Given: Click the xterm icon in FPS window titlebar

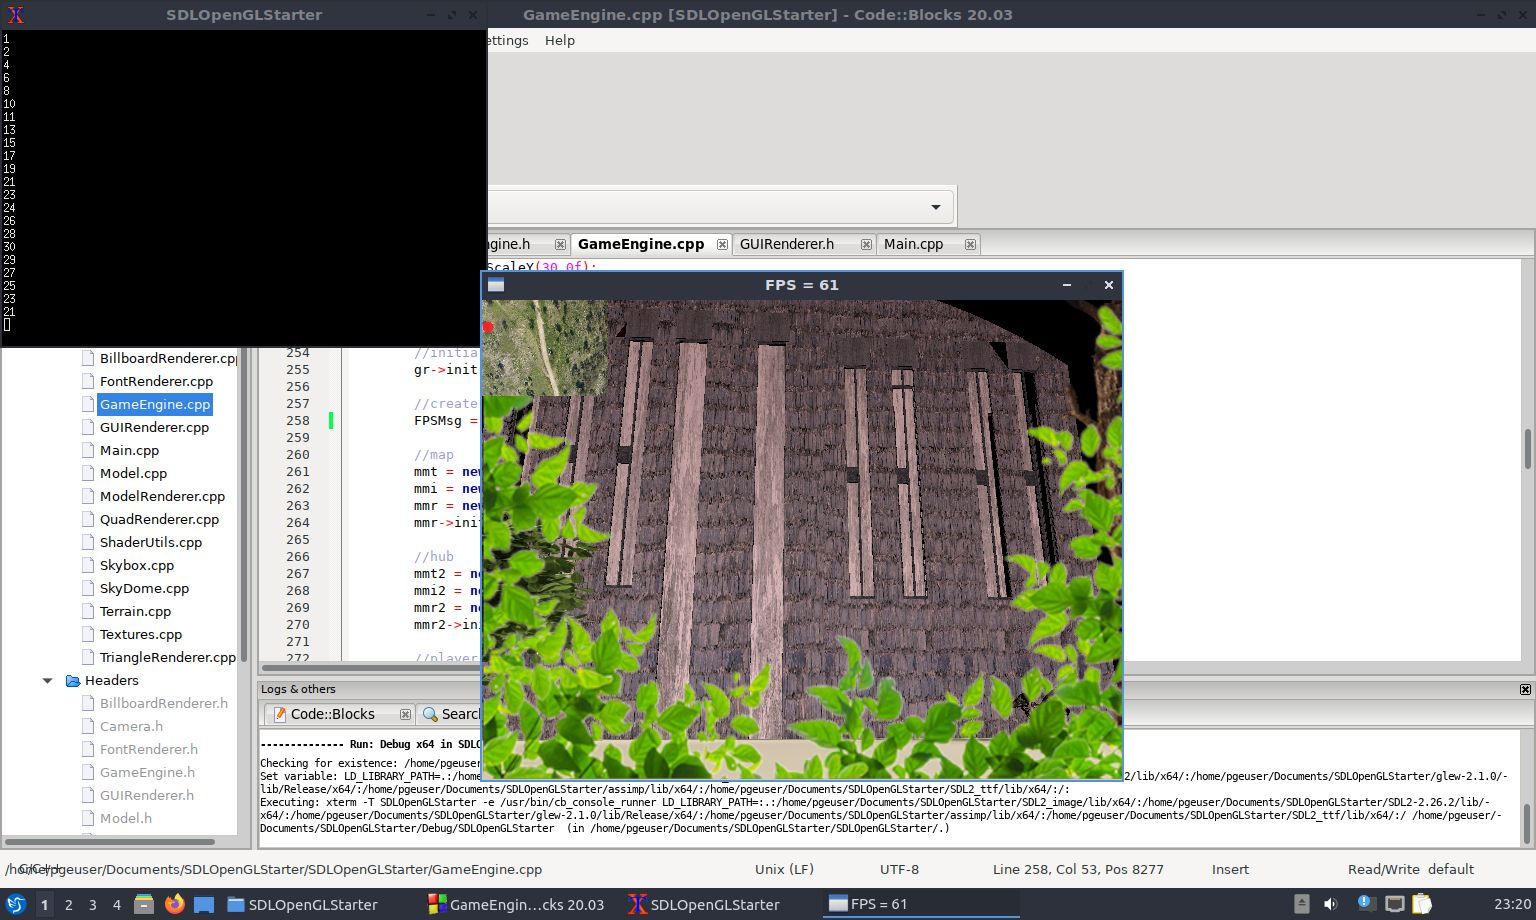Looking at the screenshot, I should point(495,285).
